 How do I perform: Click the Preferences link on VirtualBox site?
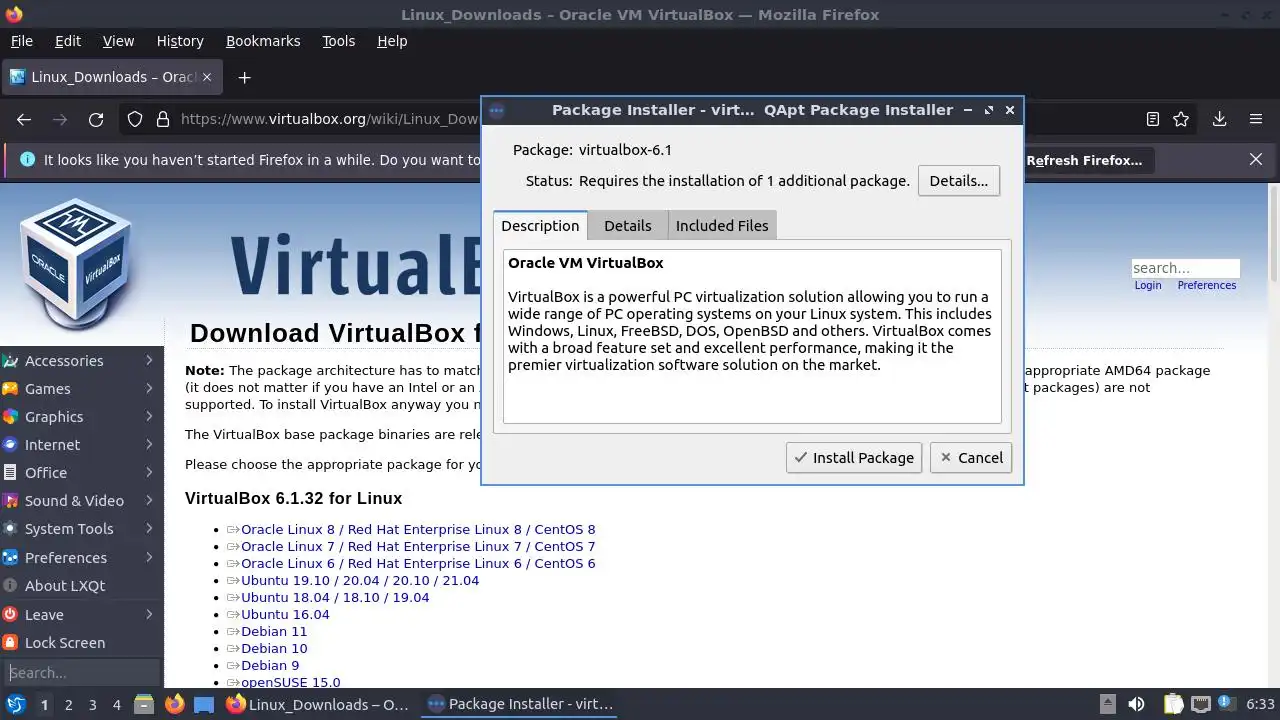(x=1207, y=285)
